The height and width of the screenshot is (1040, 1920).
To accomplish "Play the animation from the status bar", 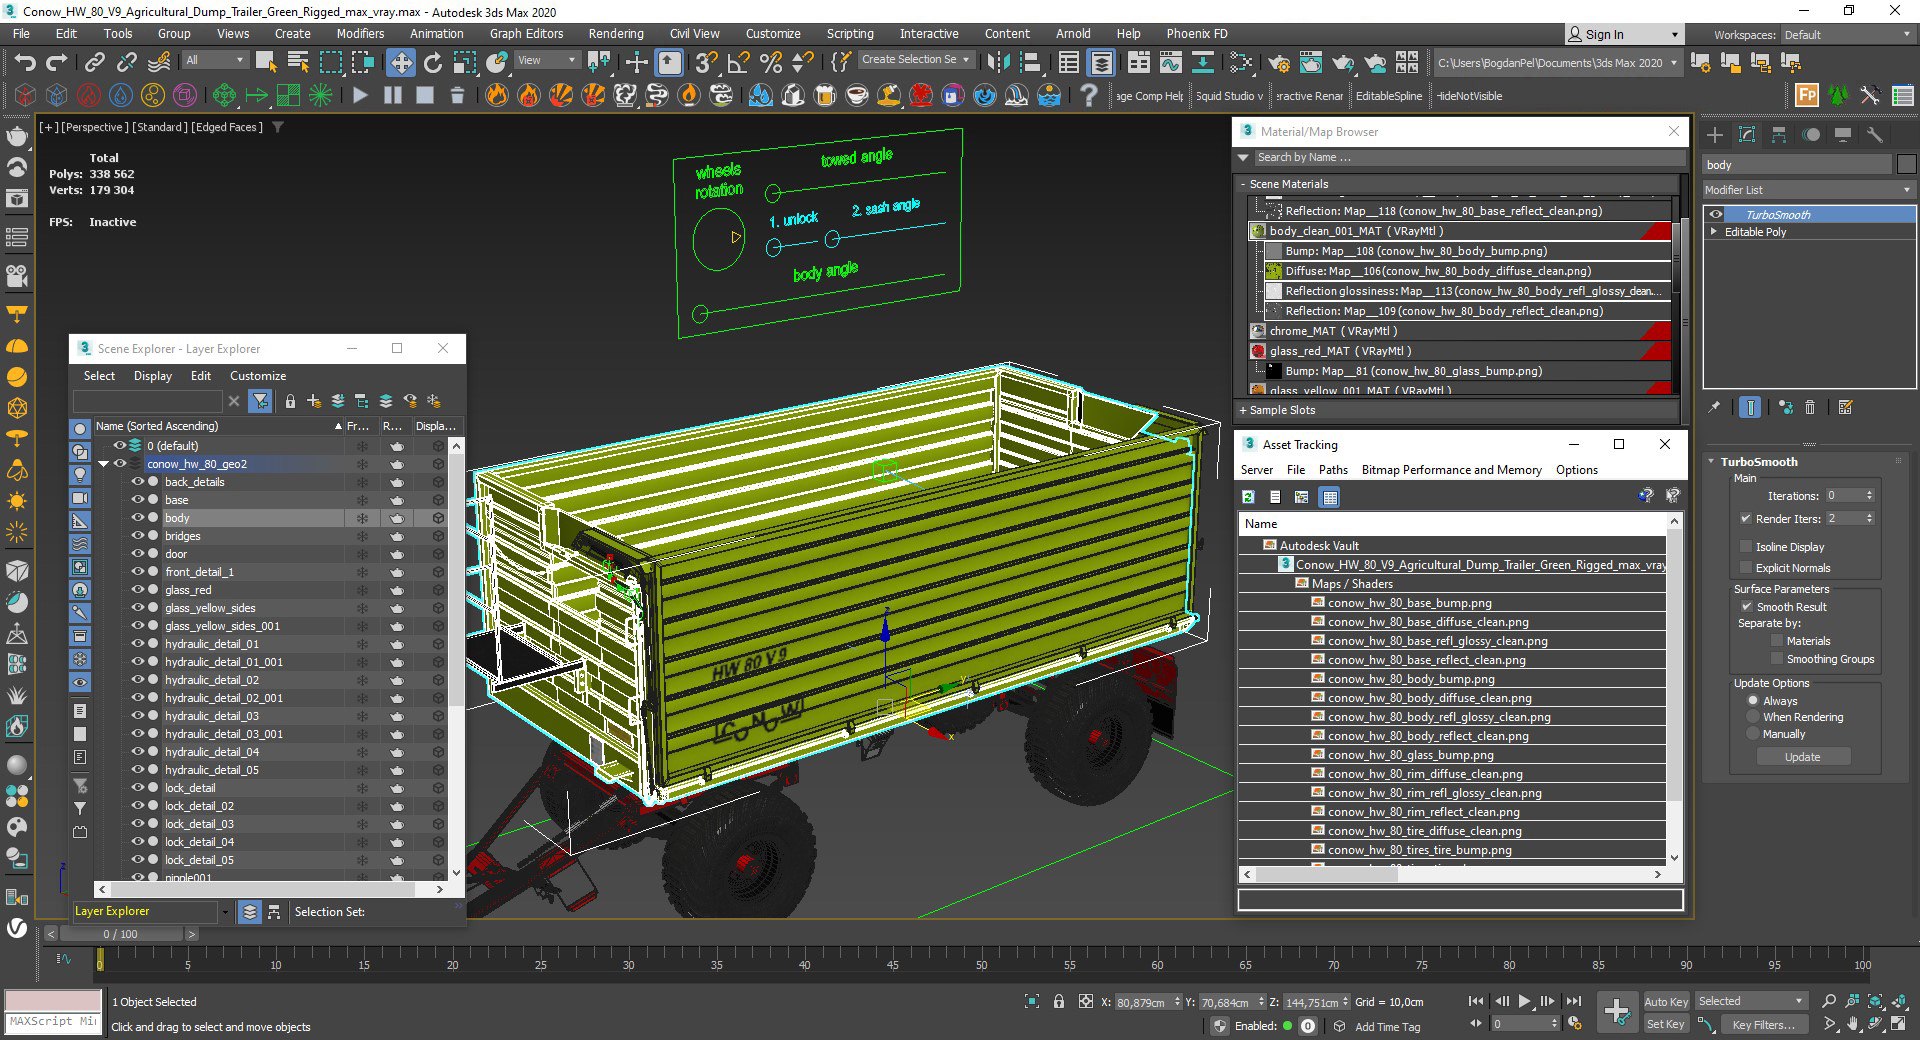I will pos(1524,1001).
